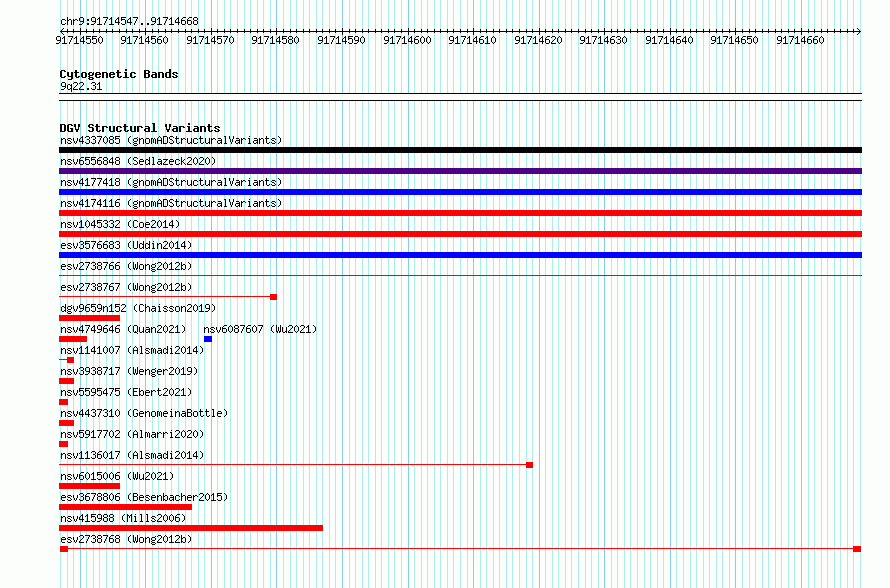Click end block of nsv1136017 Alsmadi2014 variant

click(x=530, y=465)
